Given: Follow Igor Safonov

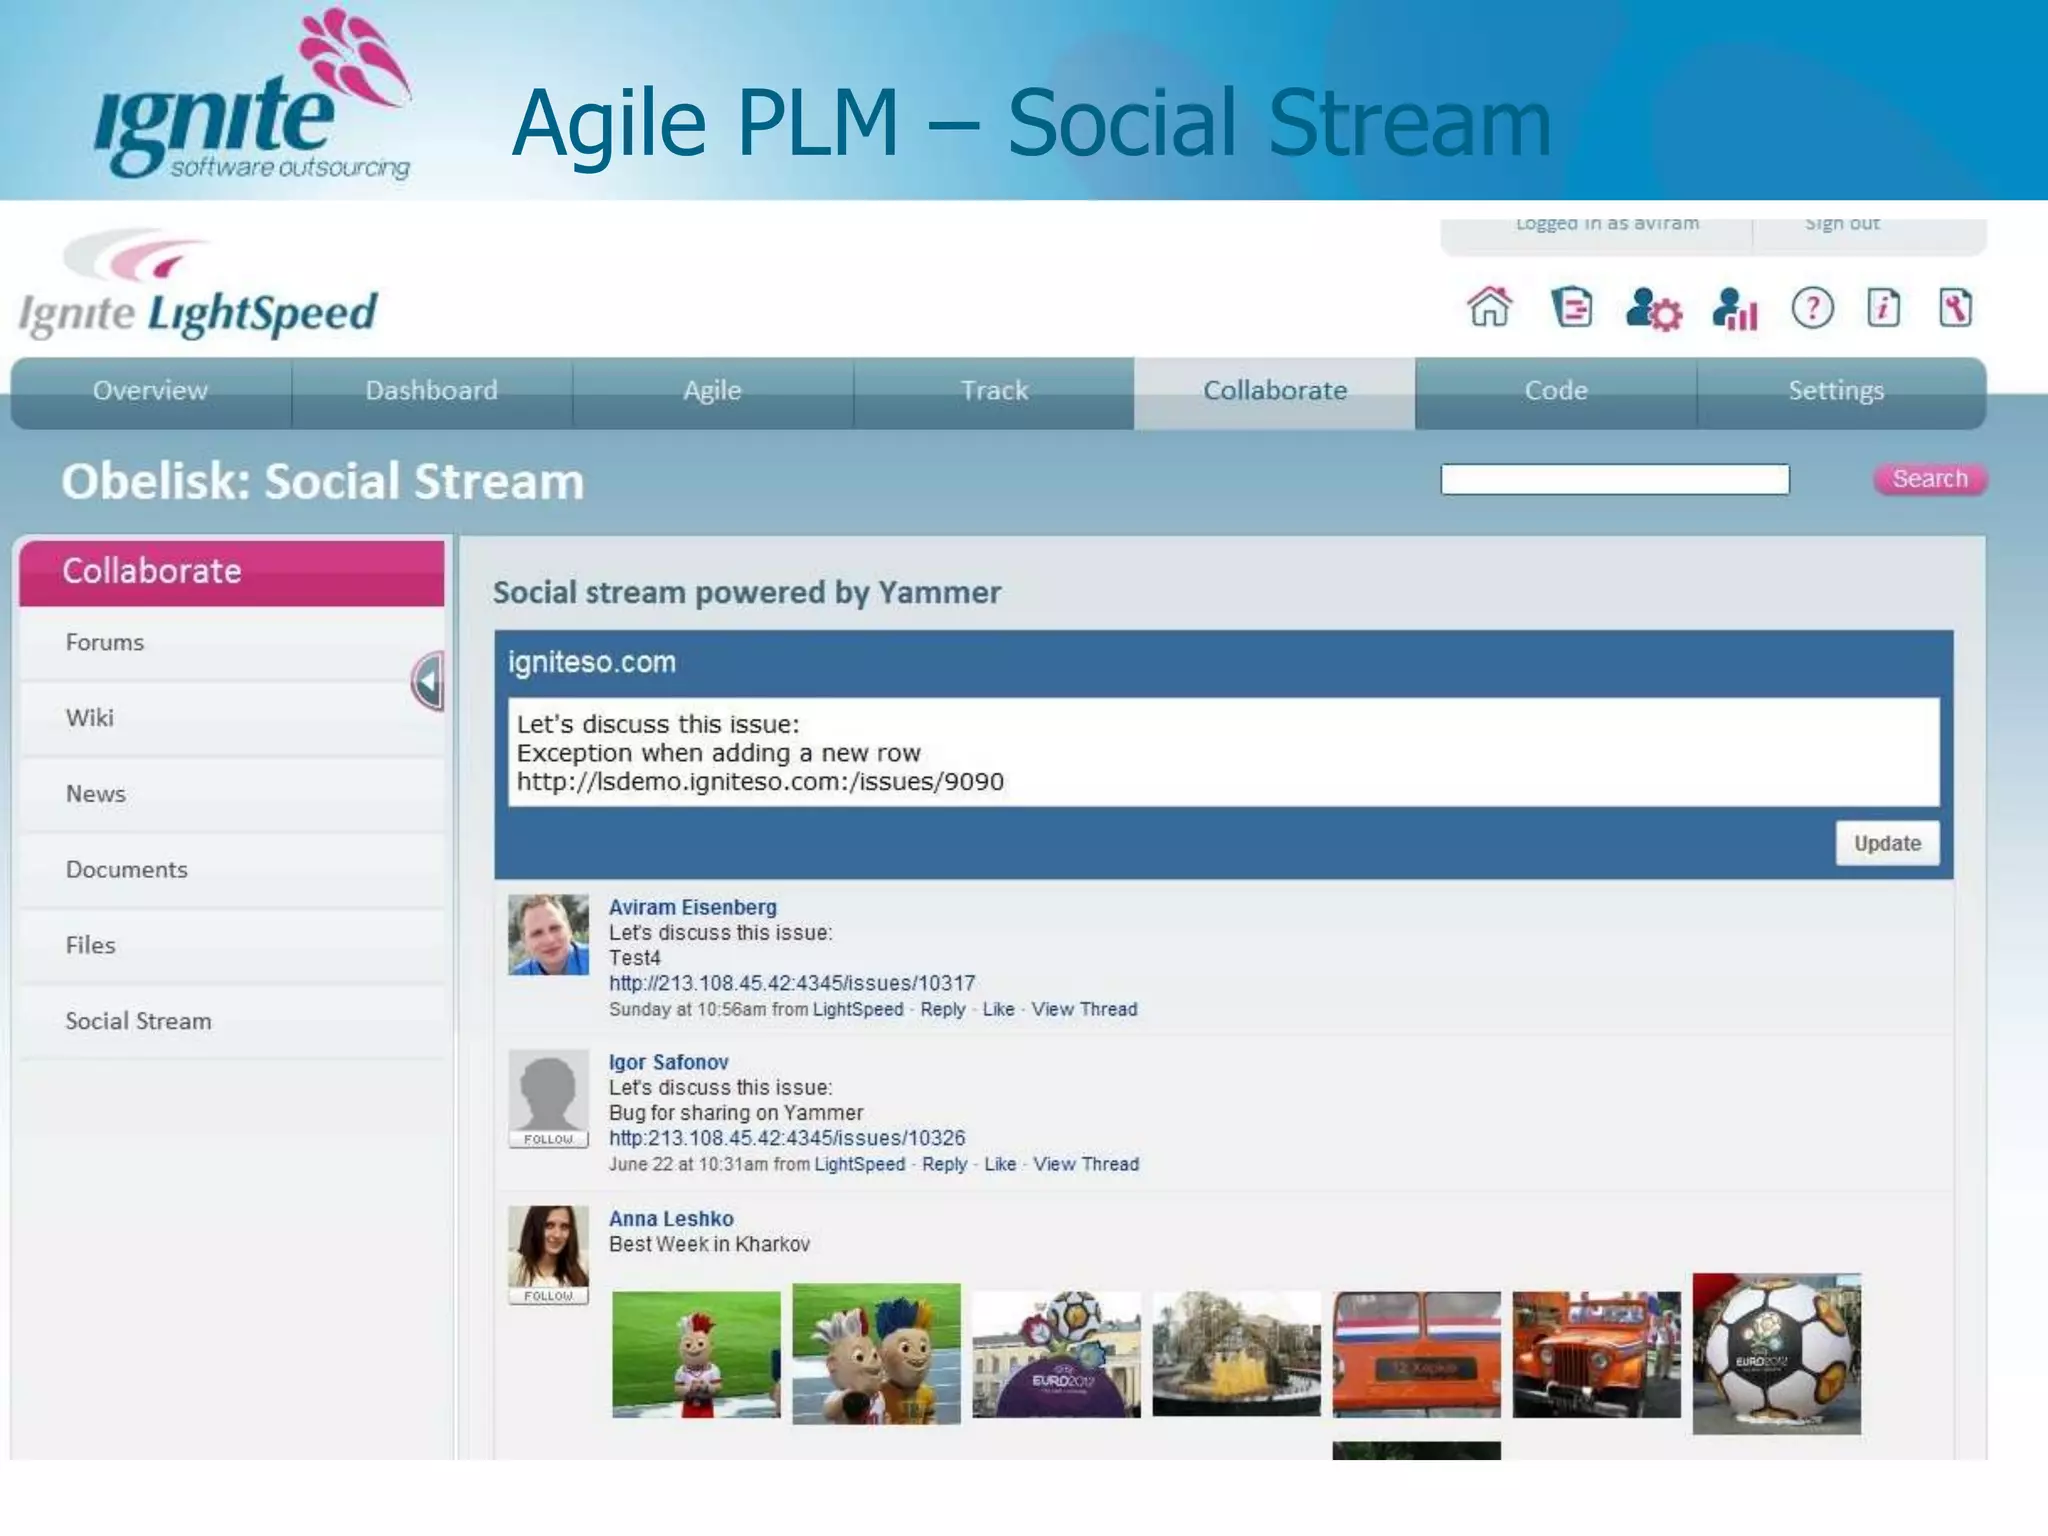Looking at the screenshot, I should point(548,1139).
